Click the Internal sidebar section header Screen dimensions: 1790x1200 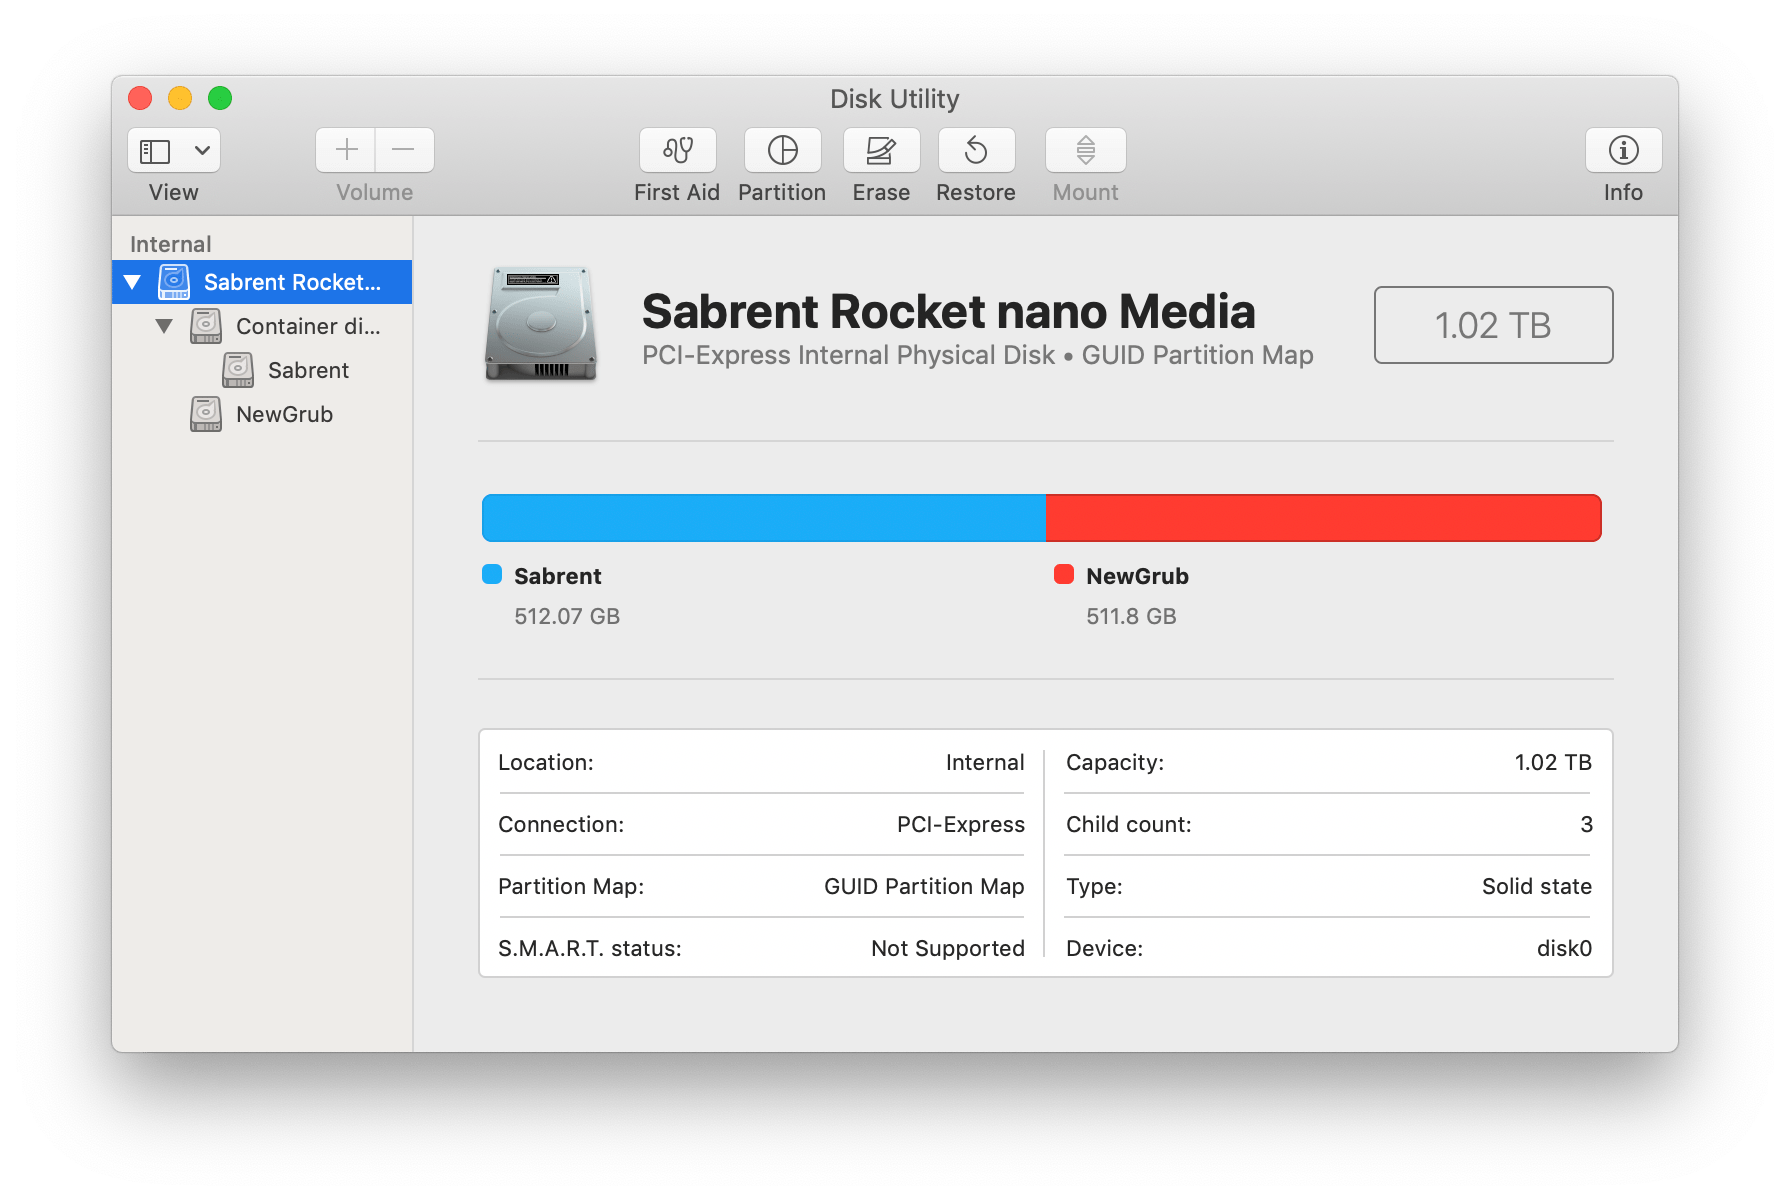pos(170,244)
